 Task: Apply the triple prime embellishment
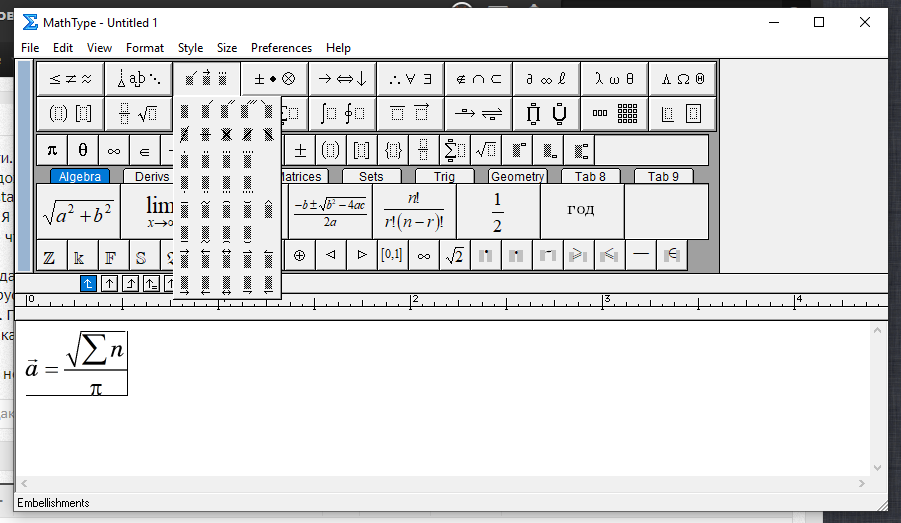[248, 109]
